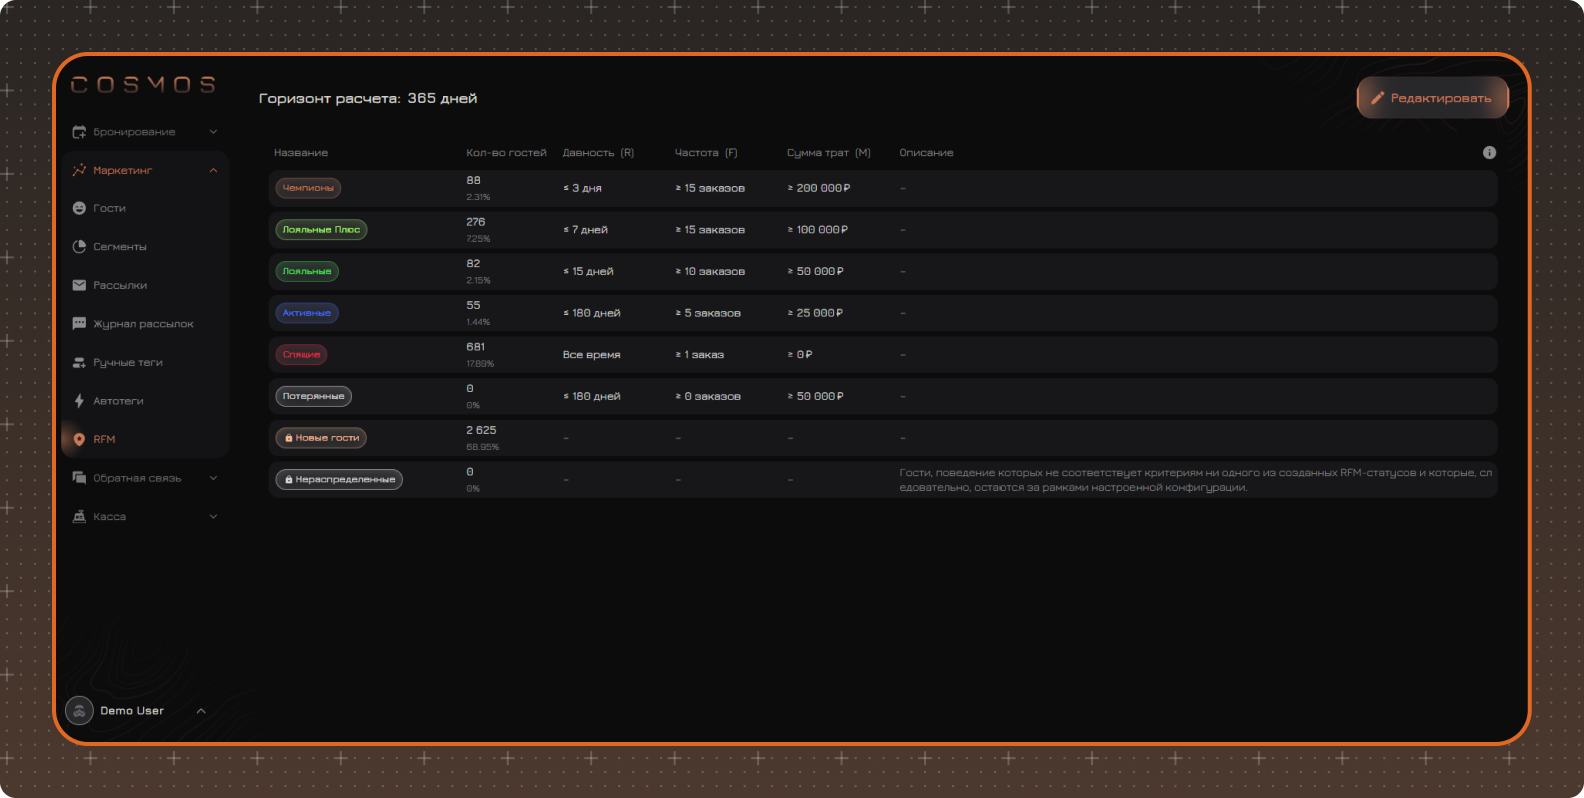Viewport: 1584px width, 798px height.
Task: Expand the Бронирование menu chevron
Action: (x=213, y=132)
